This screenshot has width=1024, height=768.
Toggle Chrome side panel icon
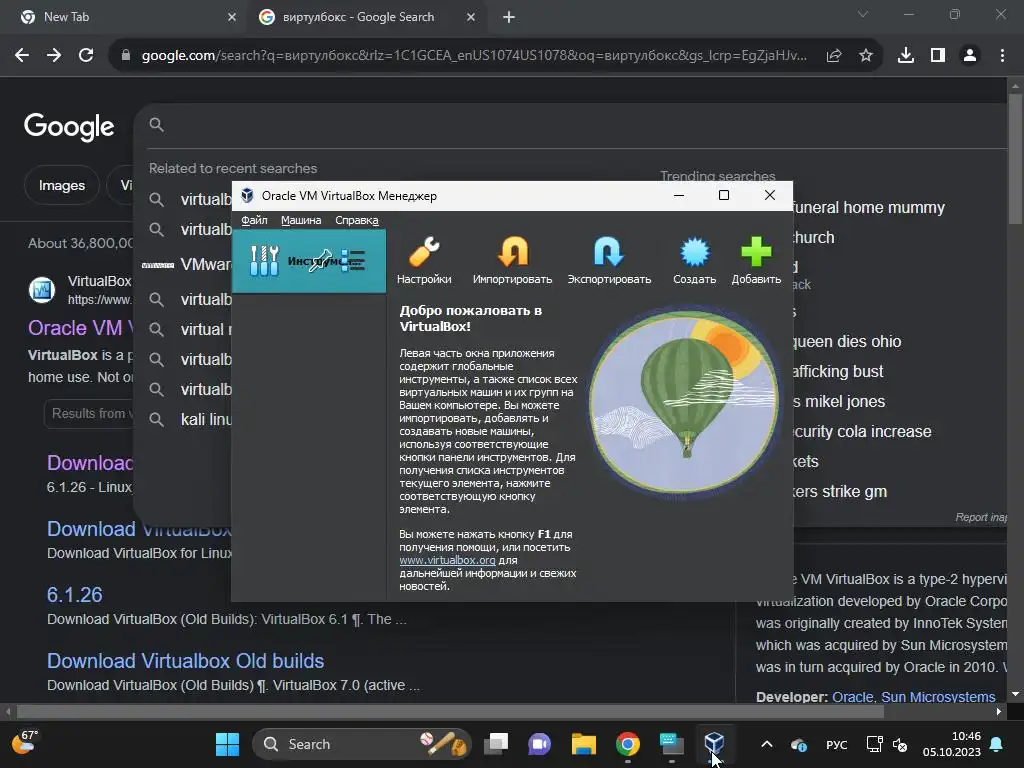[x=938, y=56]
